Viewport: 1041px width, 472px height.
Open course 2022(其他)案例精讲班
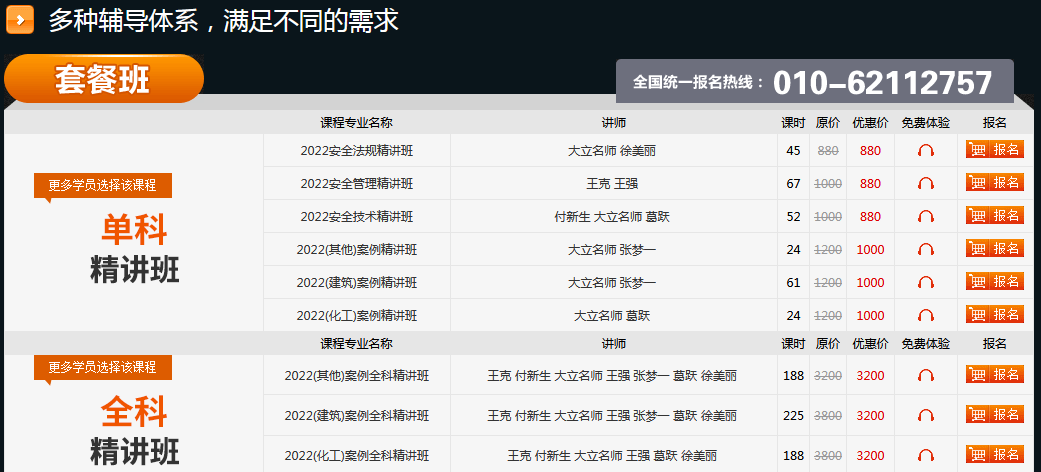[357, 250]
